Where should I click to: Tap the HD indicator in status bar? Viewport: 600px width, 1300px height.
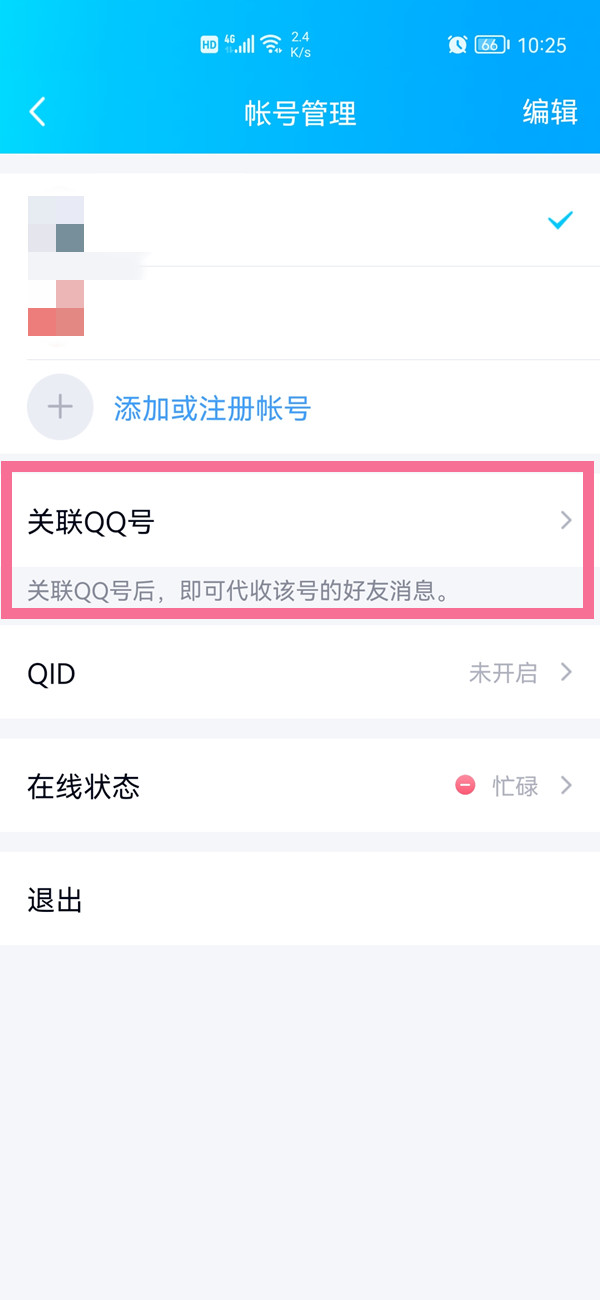point(209,44)
